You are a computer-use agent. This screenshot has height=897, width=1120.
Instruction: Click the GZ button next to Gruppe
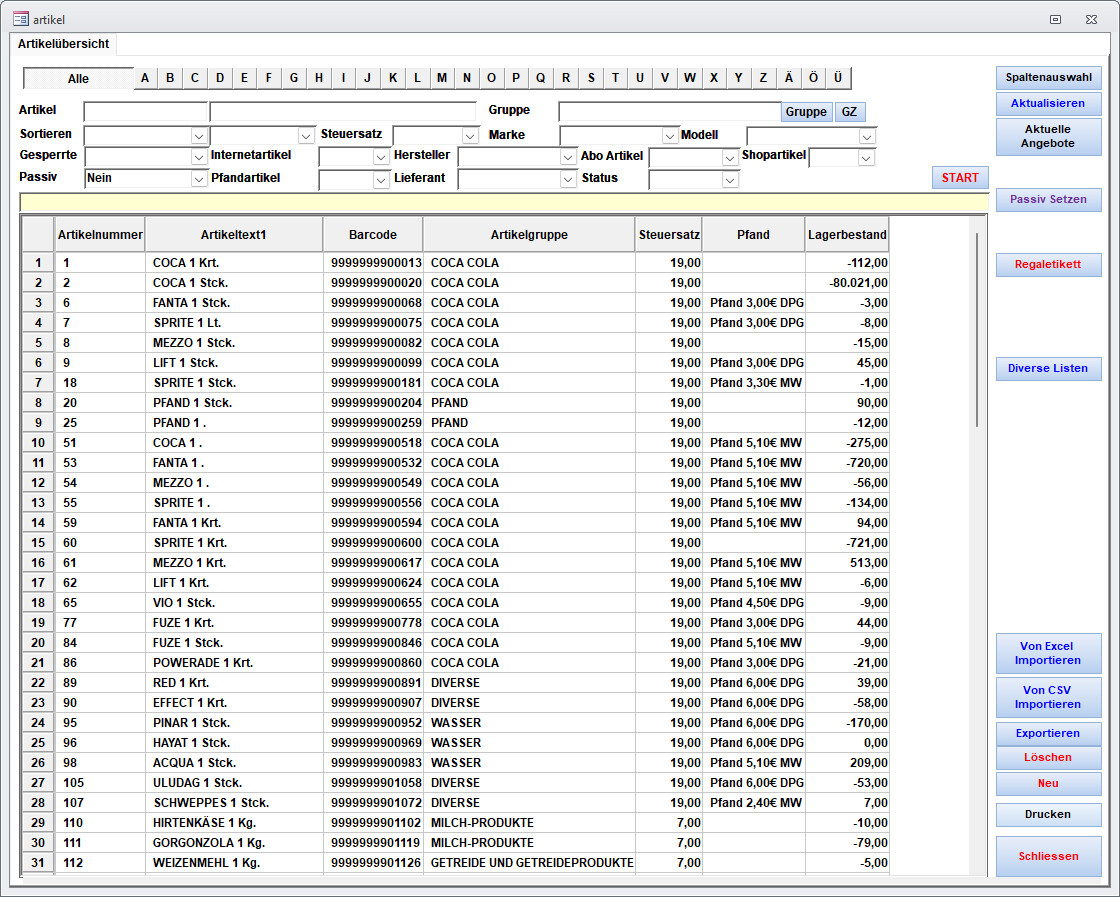(849, 112)
